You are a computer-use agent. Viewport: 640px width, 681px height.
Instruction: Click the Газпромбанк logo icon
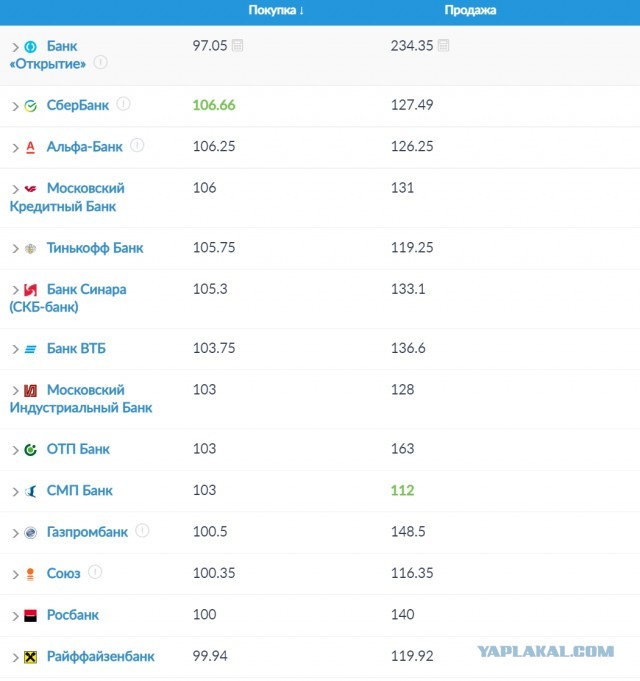click(x=30, y=532)
